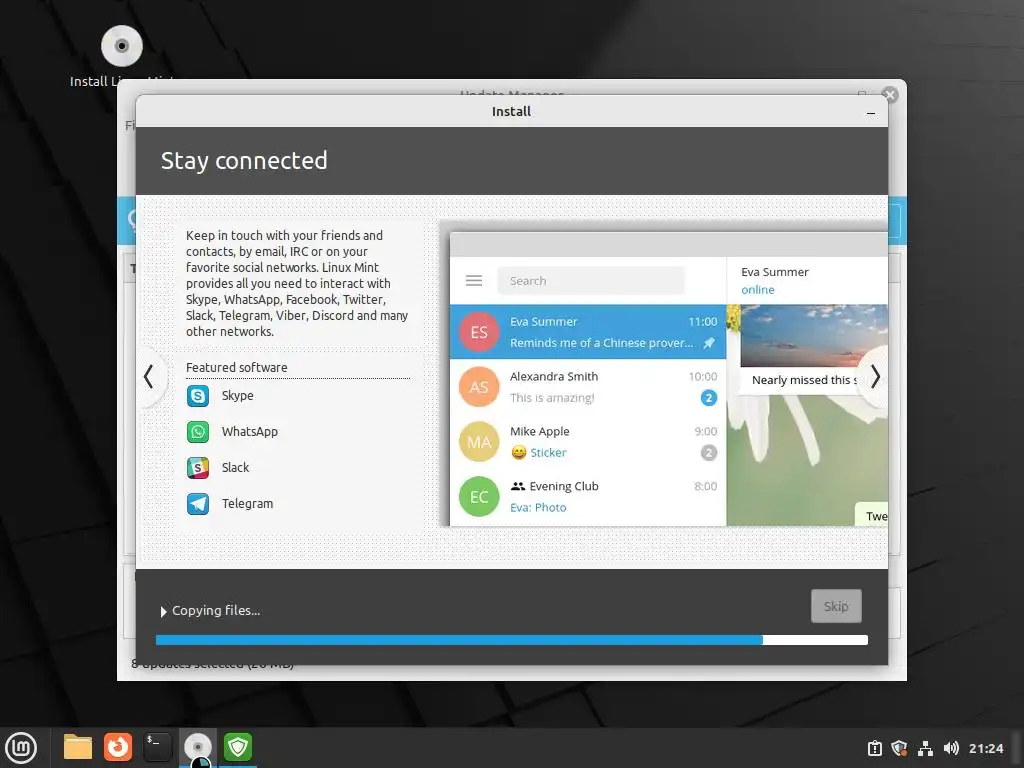The width and height of the screenshot is (1024, 768).
Task: Click the Eva: Photo message preview
Action: [538, 507]
